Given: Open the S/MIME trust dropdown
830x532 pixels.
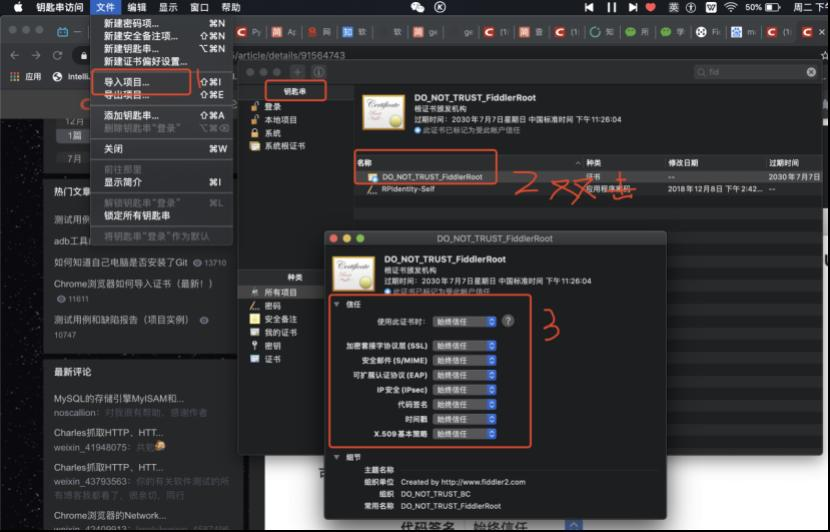Looking at the screenshot, I should pyautogui.click(x=464, y=360).
